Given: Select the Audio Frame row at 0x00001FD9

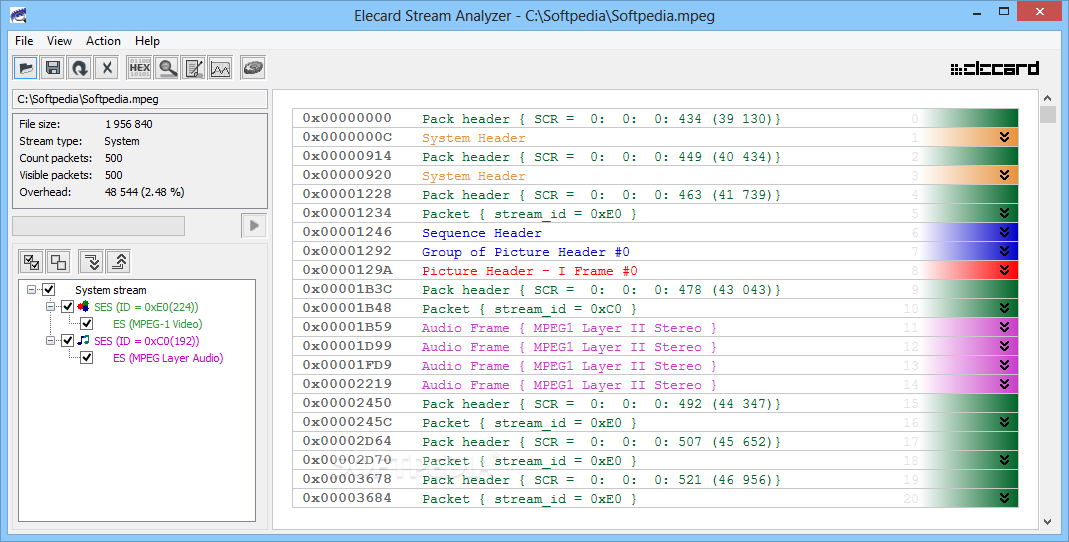Looking at the screenshot, I should click(655, 366).
